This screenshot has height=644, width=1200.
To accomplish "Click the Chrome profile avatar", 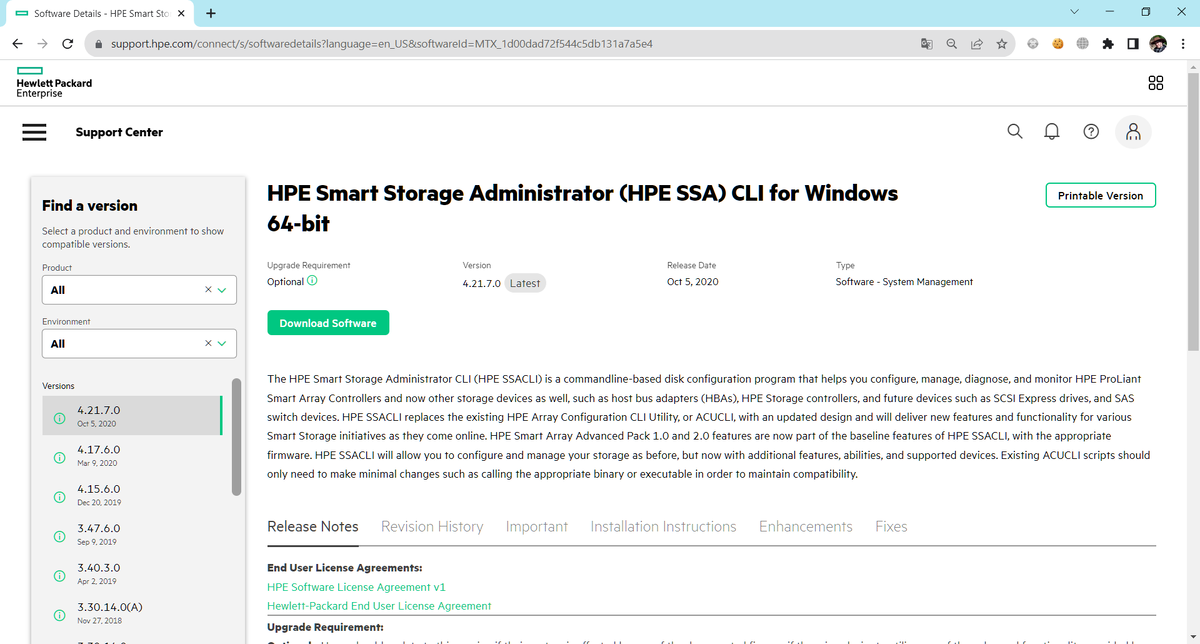I will [1158, 44].
